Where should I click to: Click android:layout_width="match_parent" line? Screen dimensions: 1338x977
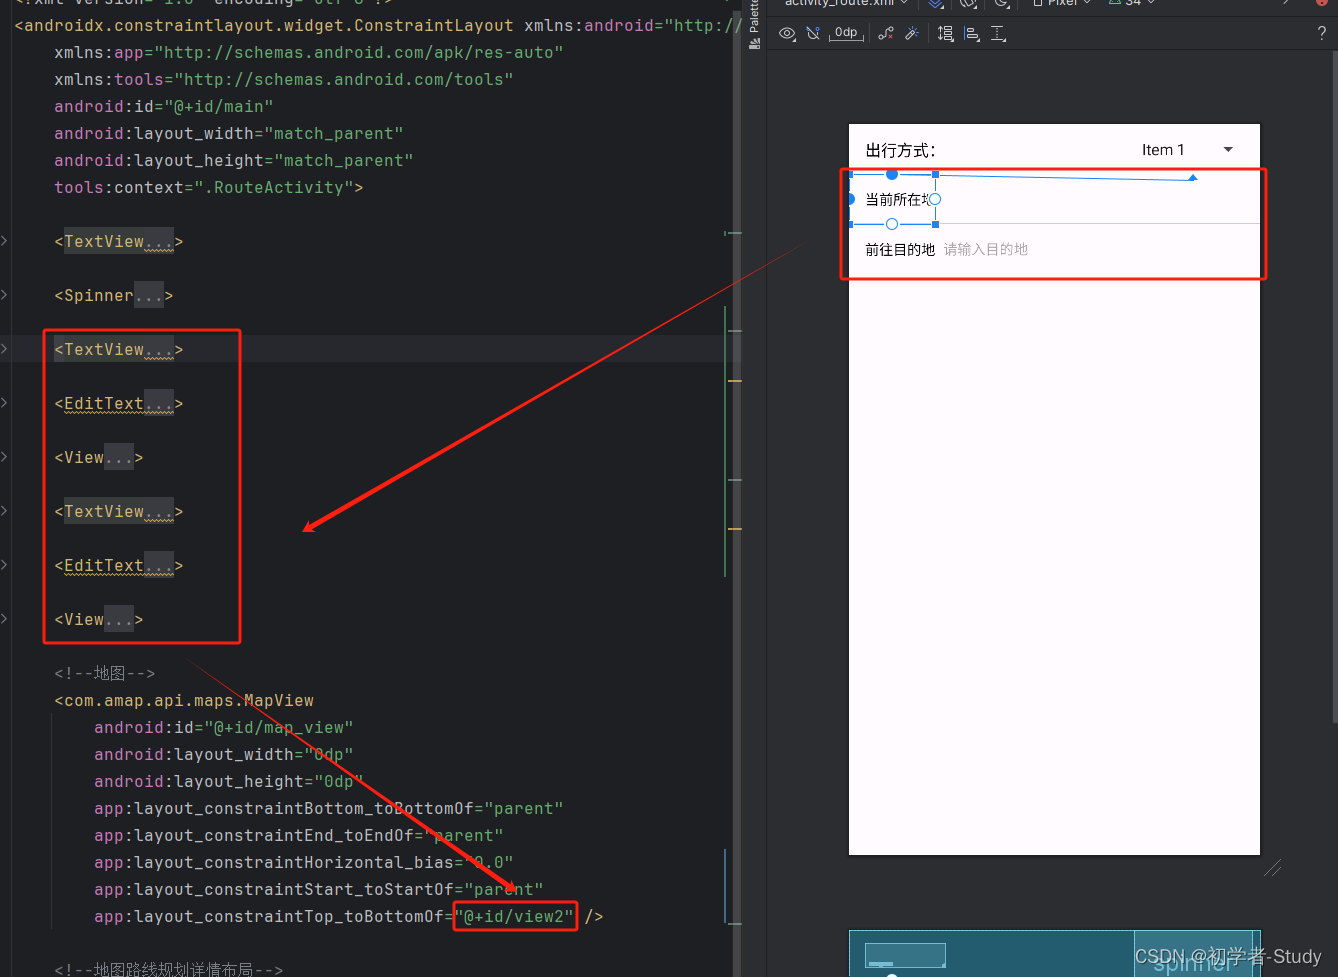pos(229,133)
